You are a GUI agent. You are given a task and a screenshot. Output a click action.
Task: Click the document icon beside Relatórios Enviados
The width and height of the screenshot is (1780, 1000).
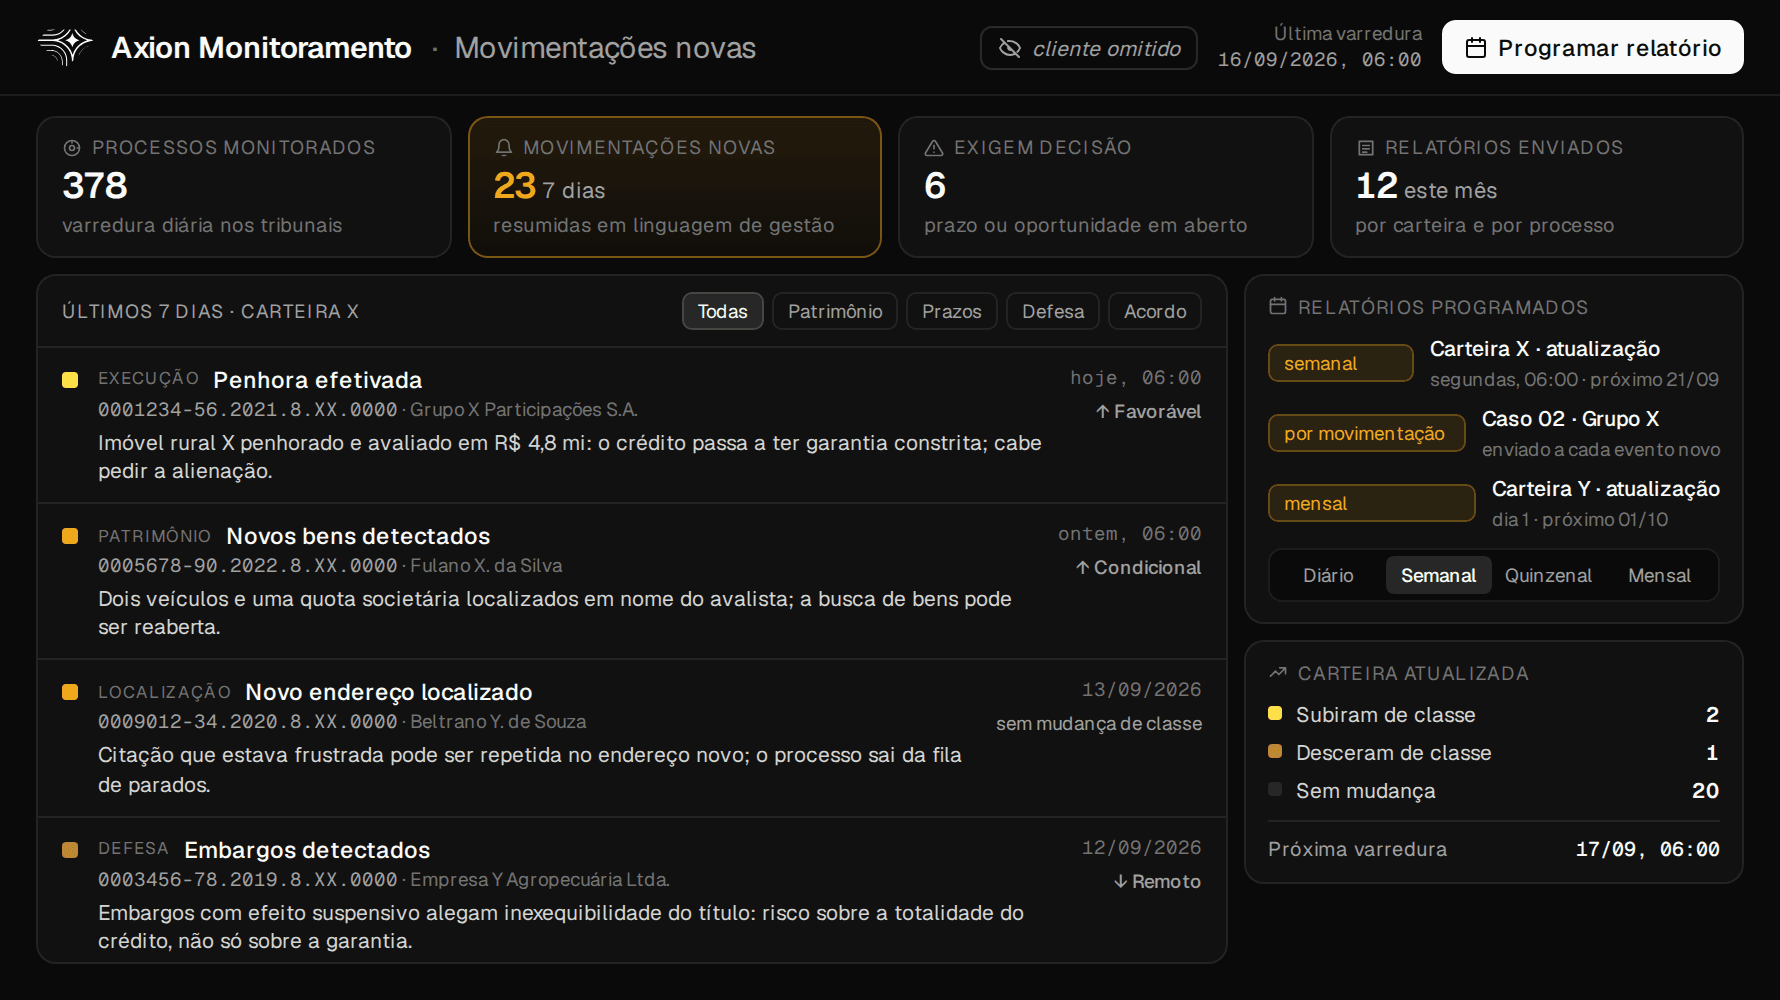tap(1365, 148)
